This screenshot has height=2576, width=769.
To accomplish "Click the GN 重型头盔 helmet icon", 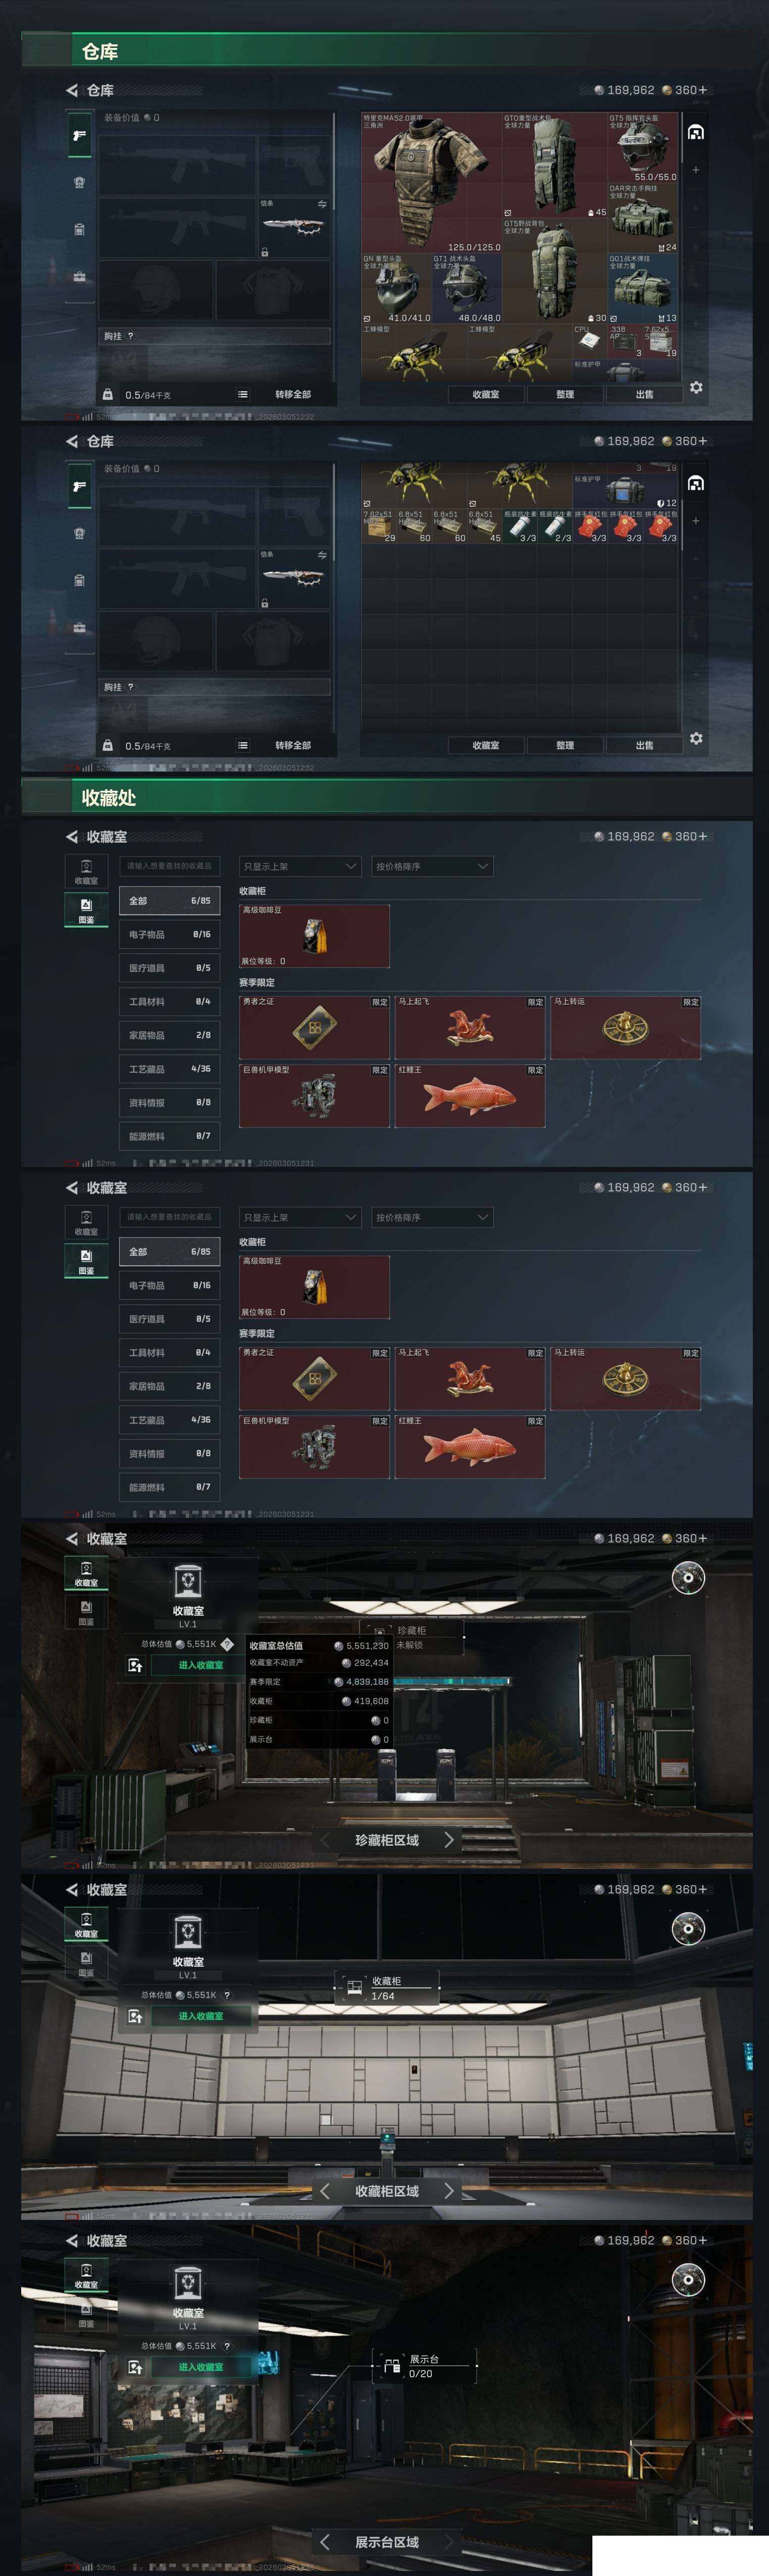I will click(x=396, y=288).
